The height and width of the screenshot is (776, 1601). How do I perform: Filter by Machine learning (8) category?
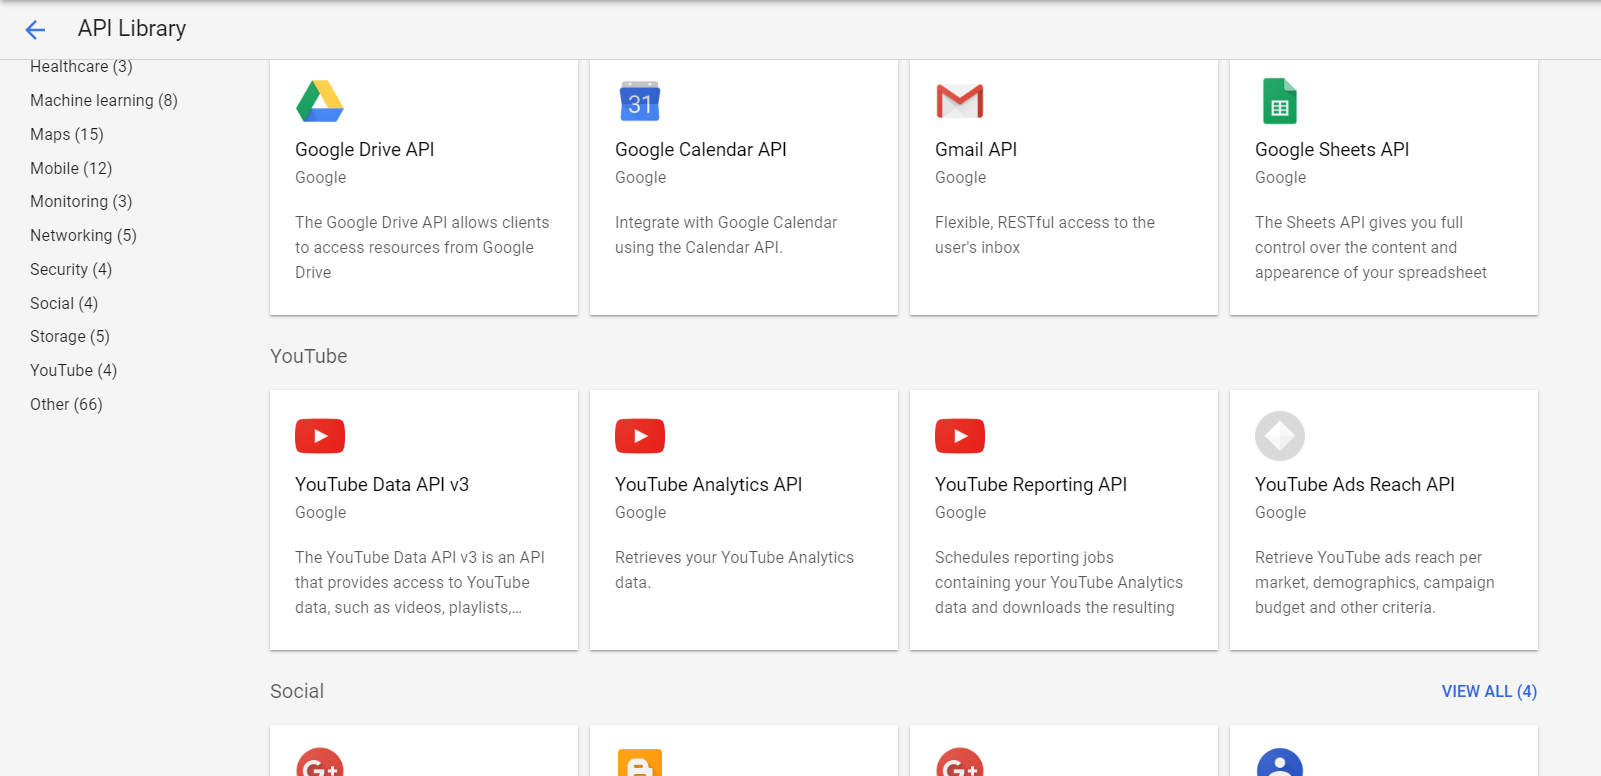pos(104,100)
